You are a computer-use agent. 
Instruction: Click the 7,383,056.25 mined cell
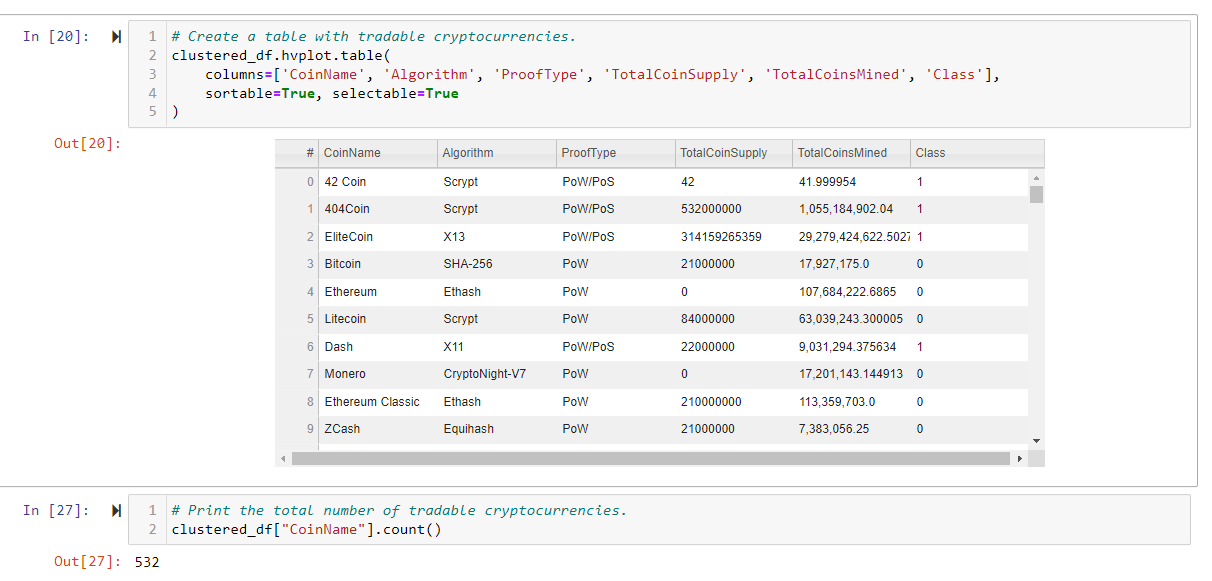pyautogui.click(x=852, y=429)
